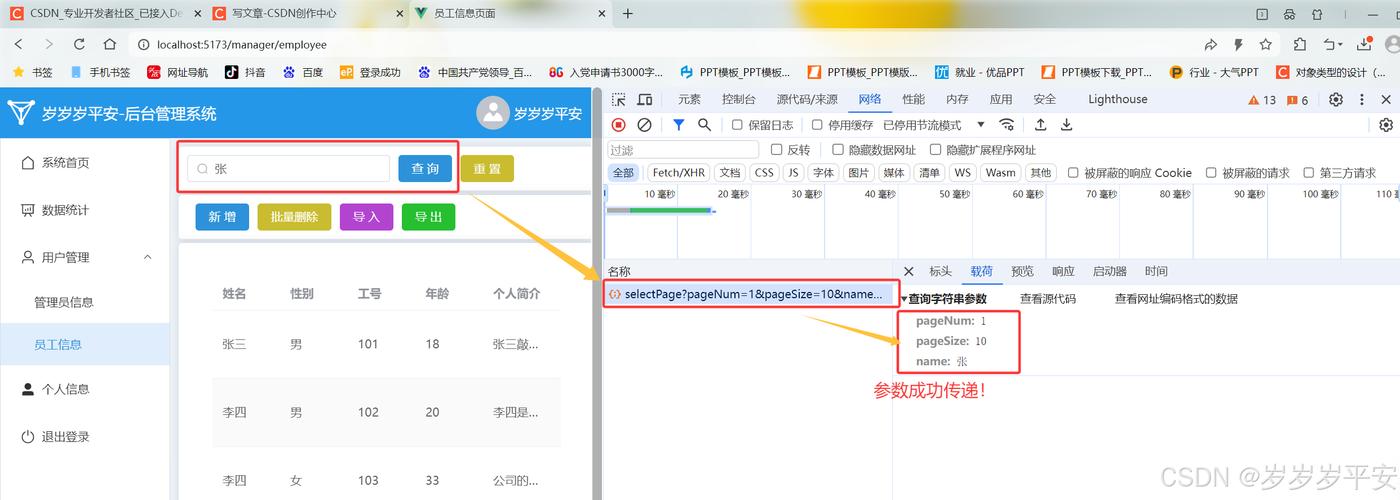Image resolution: width=1400 pixels, height=500 pixels.
Task: Enable the 保留日志 checkbox
Action: pos(737,125)
